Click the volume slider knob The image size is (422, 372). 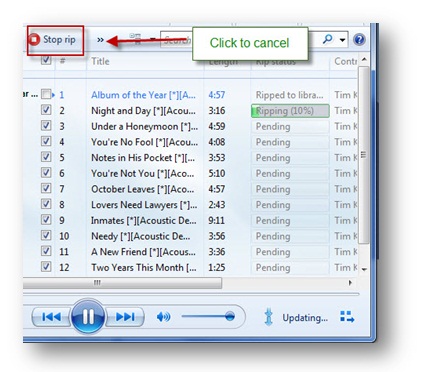(x=230, y=316)
